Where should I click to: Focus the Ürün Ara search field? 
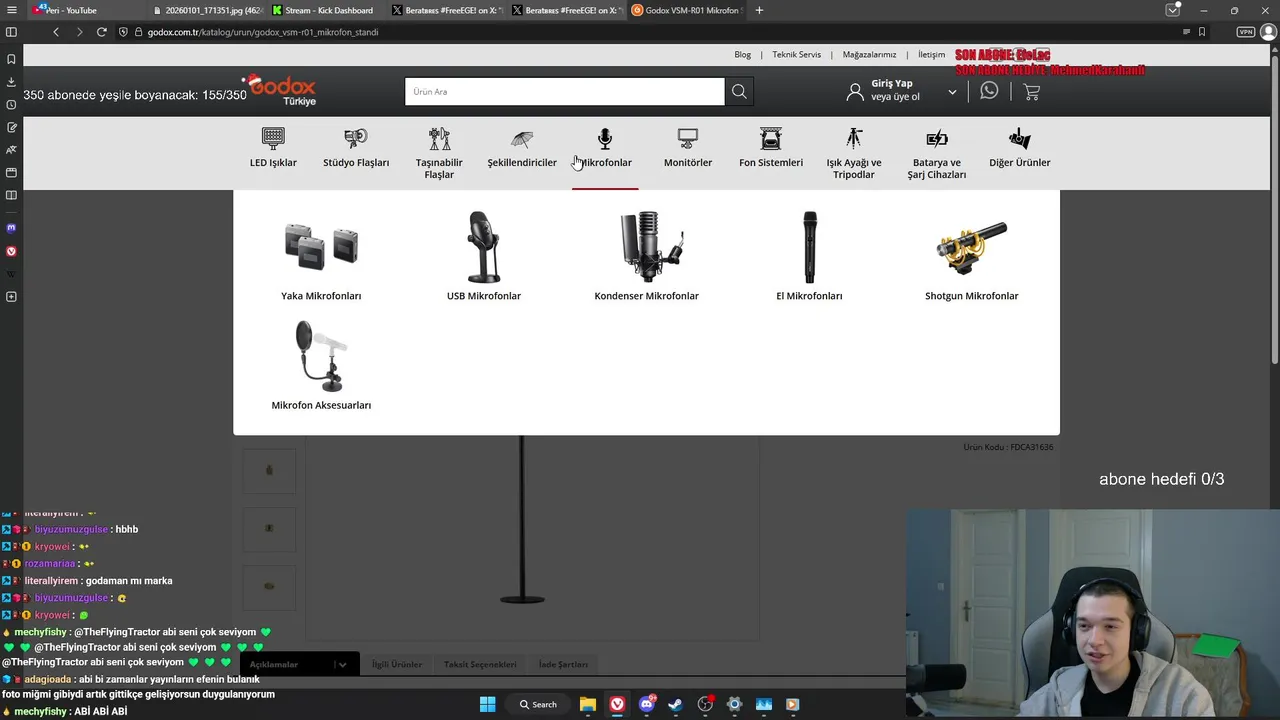tap(565, 92)
